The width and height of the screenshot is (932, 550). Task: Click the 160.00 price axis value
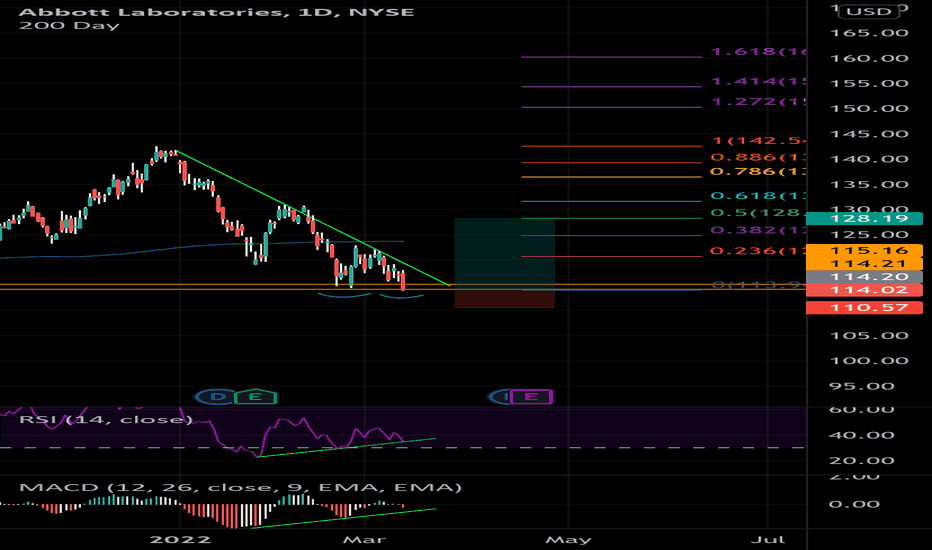click(869, 58)
